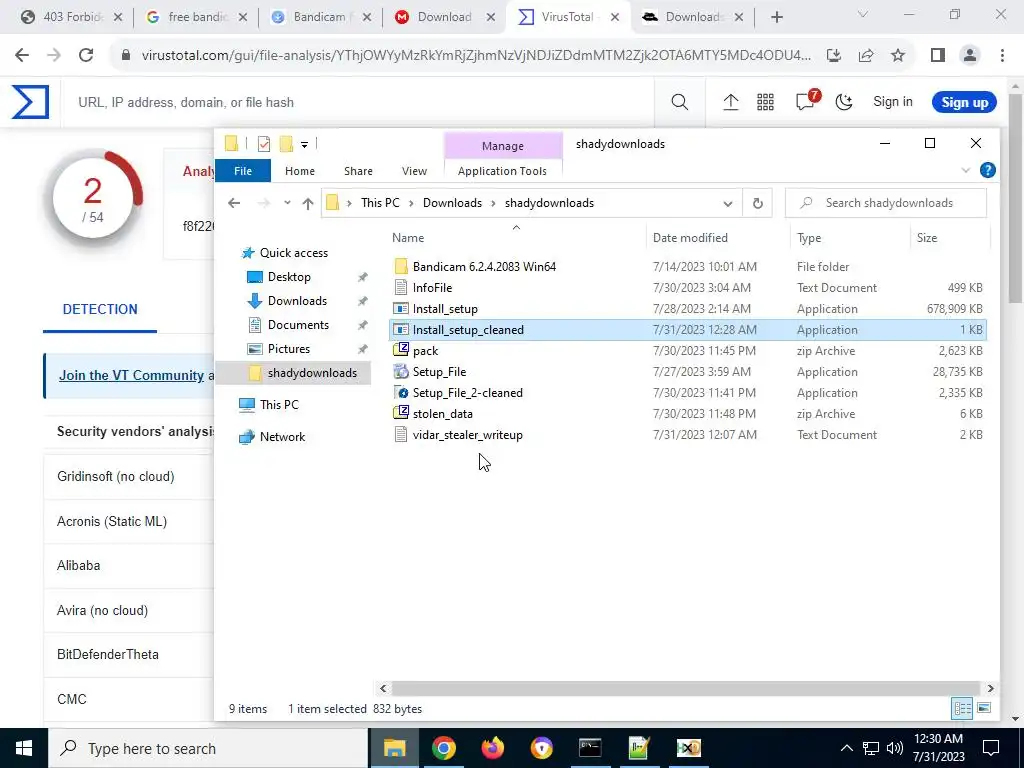The image size is (1024, 768).
Task: Select Quick access in navigation pane
Action: click(293, 253)
